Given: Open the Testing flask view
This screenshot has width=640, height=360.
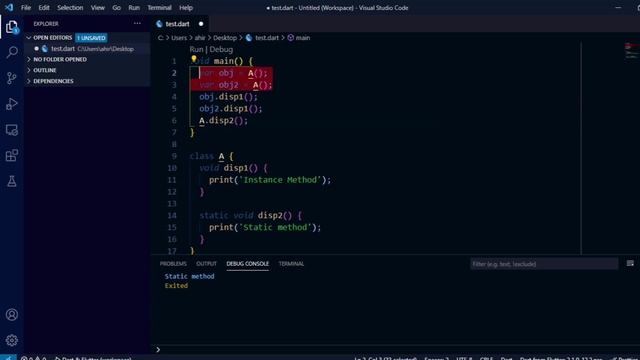Looking at the screenshot, I should [12, 181].
